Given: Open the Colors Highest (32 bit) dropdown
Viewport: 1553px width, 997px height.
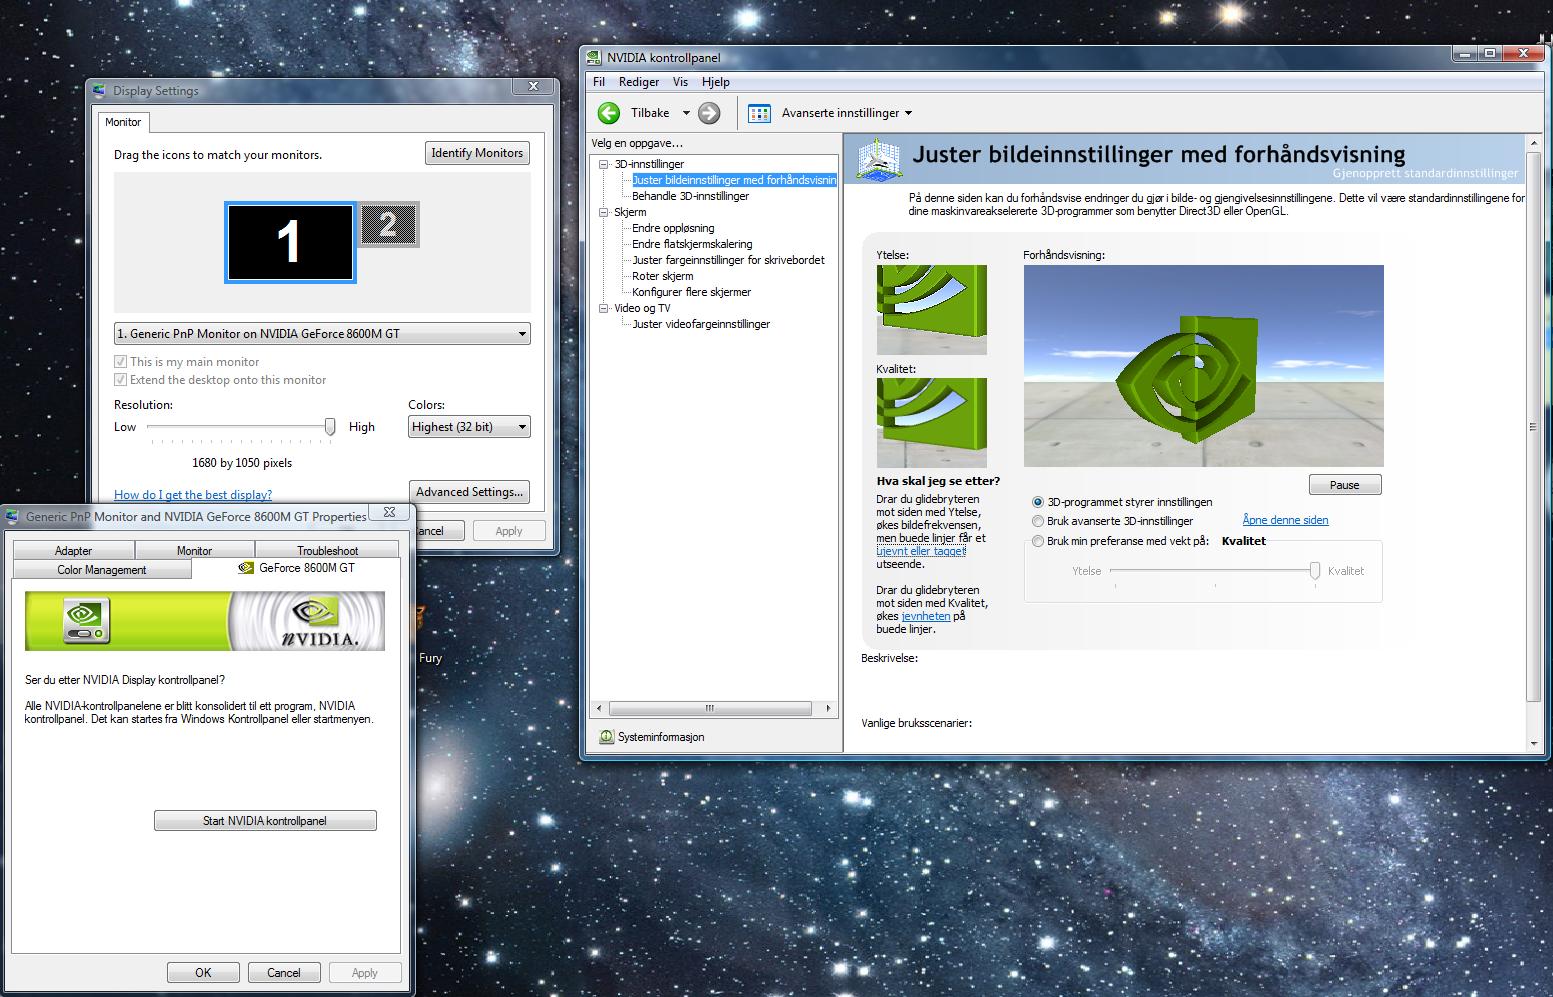Looking at the screenshot, I should (469, 427).
